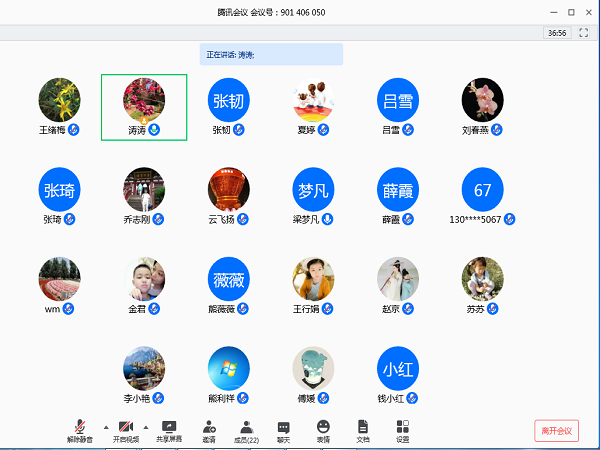Click the active mic icon beside 梁梦凡
Image resolution: width=600 pixels, height=450 pixels.
327,219
